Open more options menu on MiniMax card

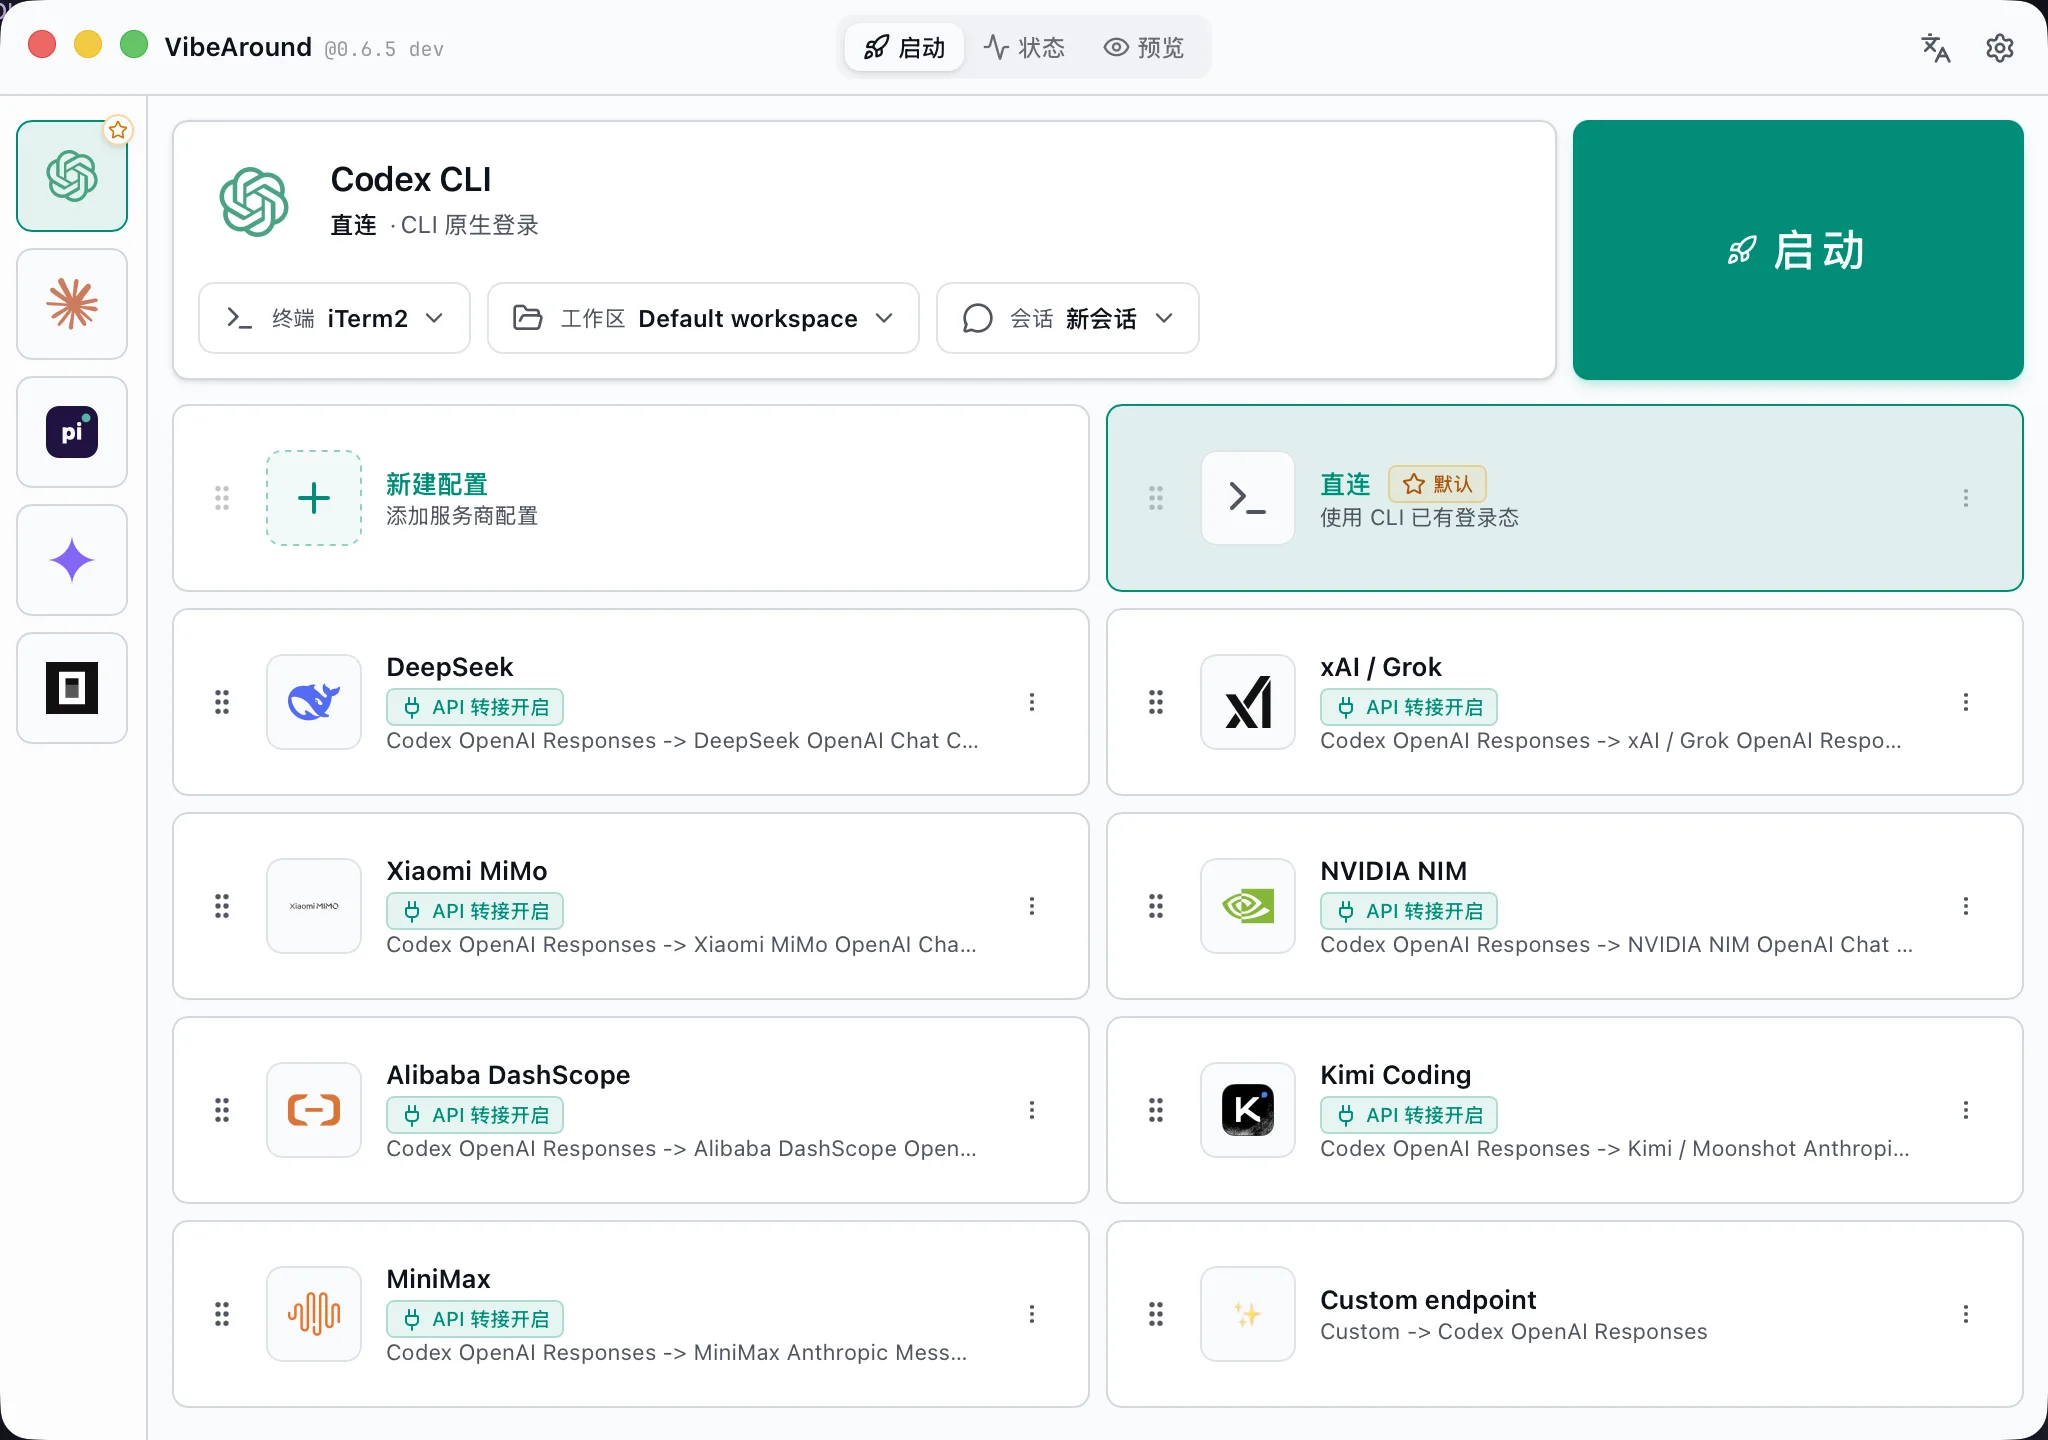click(x=1032, y=1314)
